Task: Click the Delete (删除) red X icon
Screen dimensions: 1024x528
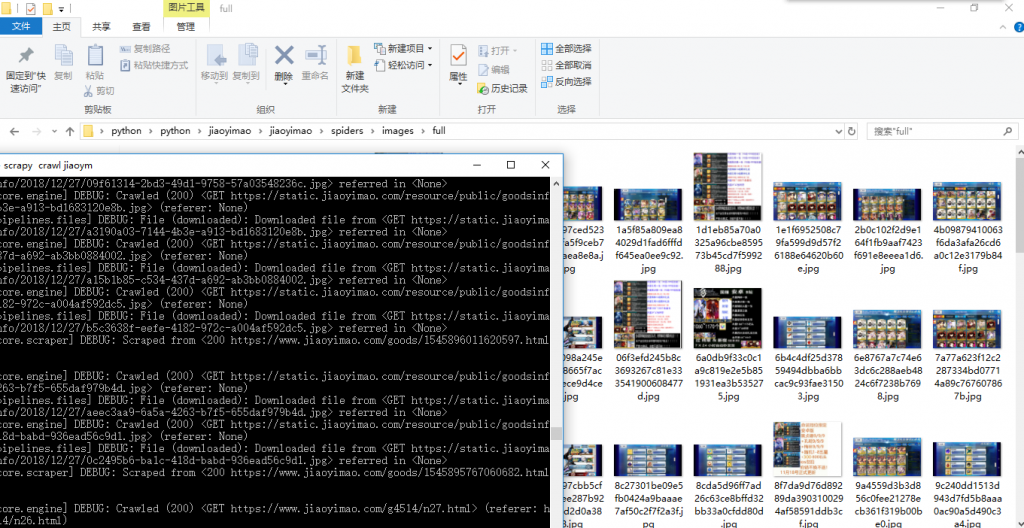Action: [x=284, y=56]
